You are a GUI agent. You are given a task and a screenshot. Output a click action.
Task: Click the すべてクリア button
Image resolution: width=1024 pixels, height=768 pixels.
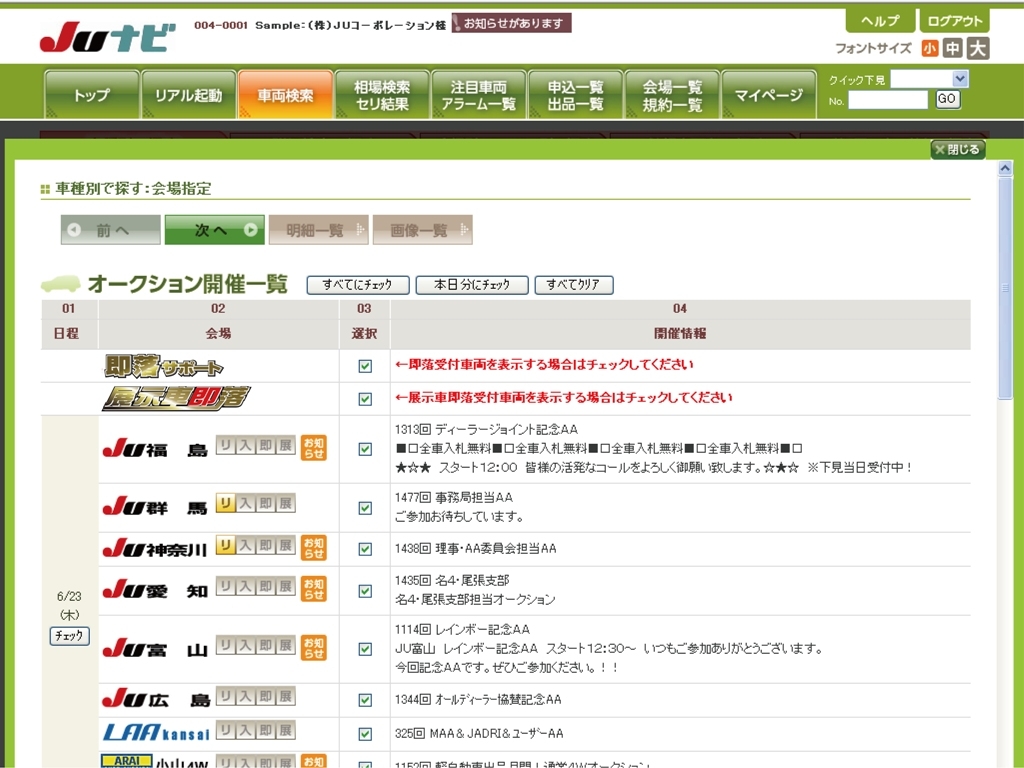574,285
